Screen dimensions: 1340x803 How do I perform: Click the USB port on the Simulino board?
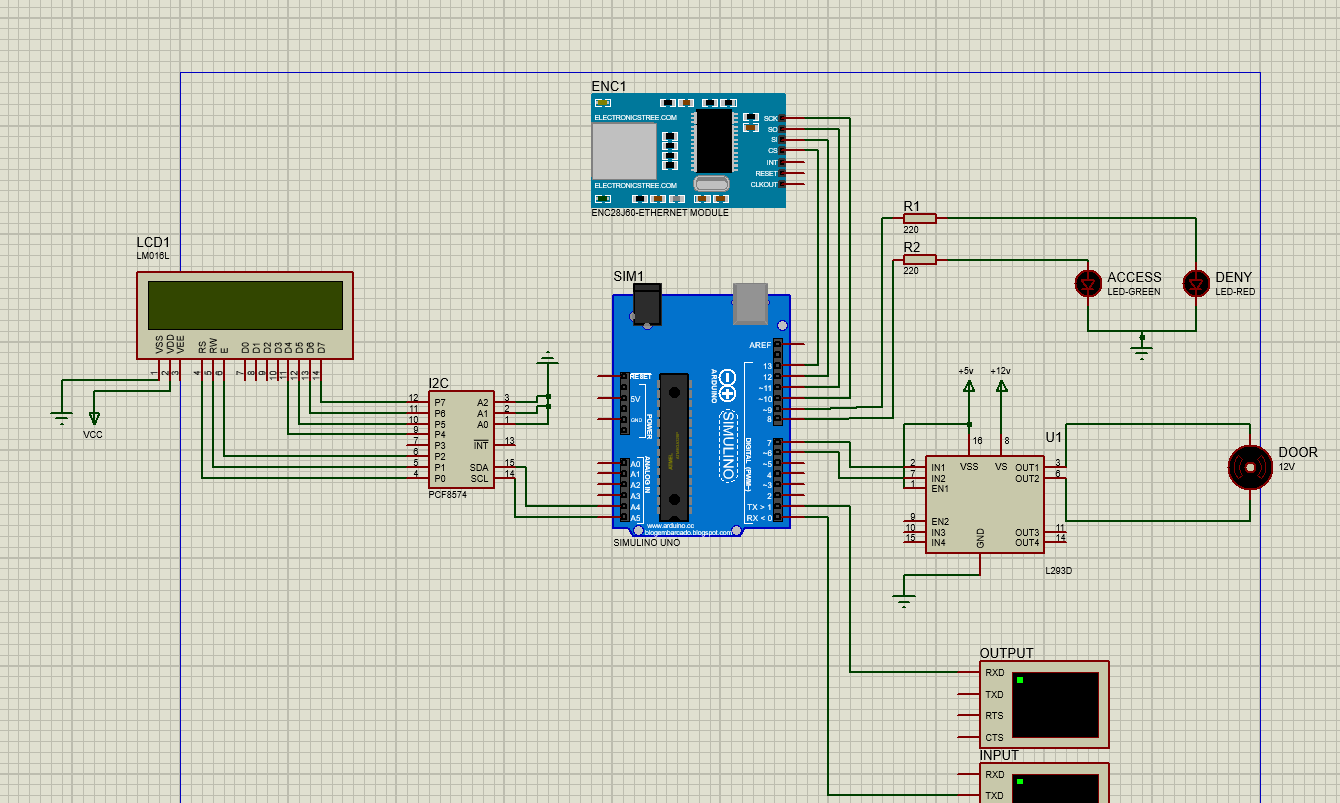tap(750, 303)
